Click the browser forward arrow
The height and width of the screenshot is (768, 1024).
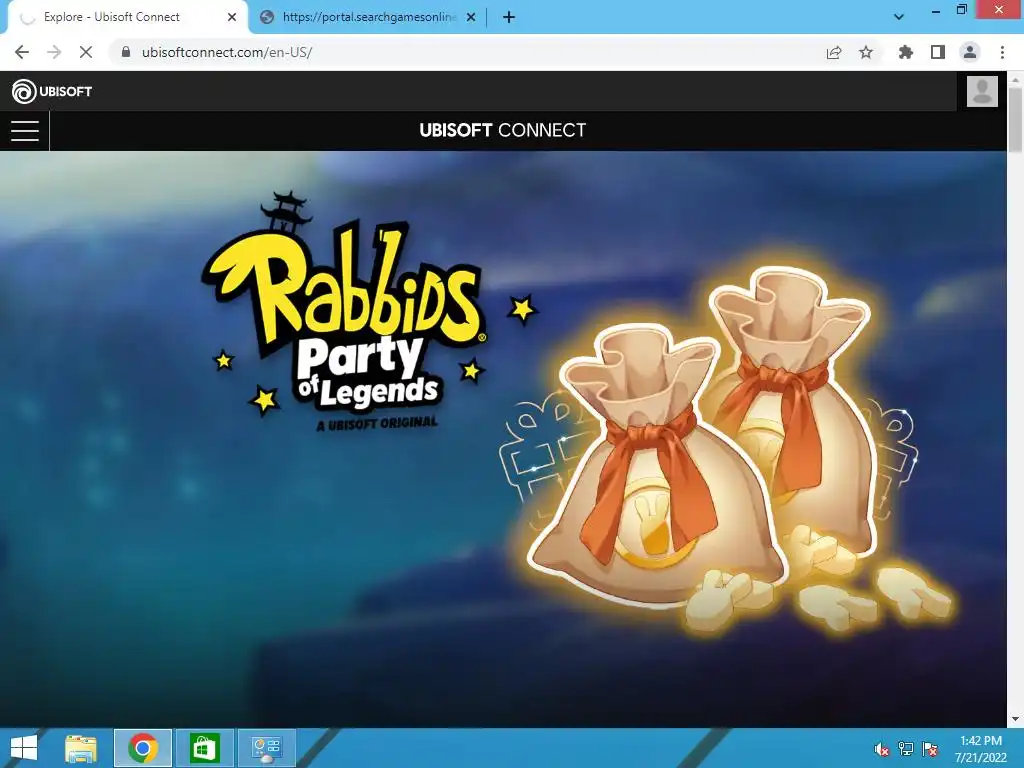[x=54, y=52]
